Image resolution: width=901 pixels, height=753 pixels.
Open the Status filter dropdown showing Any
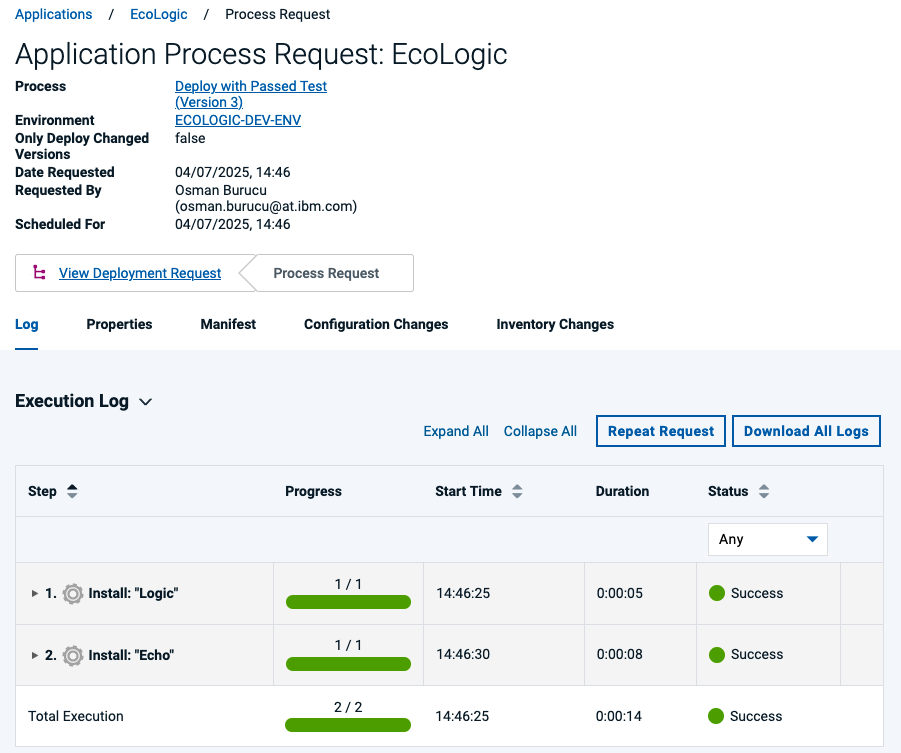(768, 539)
